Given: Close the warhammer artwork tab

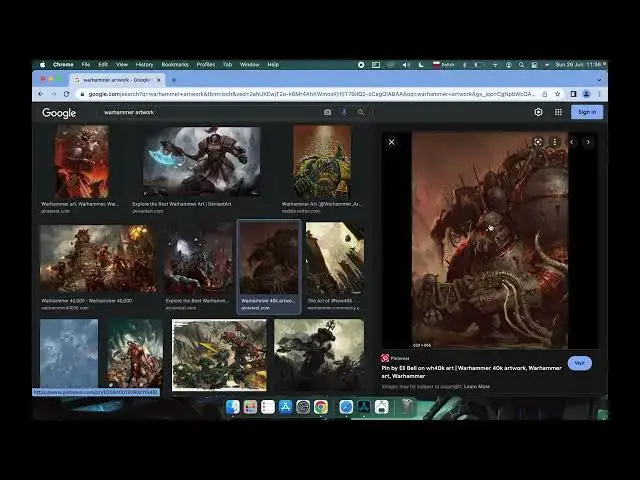Looking at the screenshot, I should pyautogui.click(x=159, y=80).
